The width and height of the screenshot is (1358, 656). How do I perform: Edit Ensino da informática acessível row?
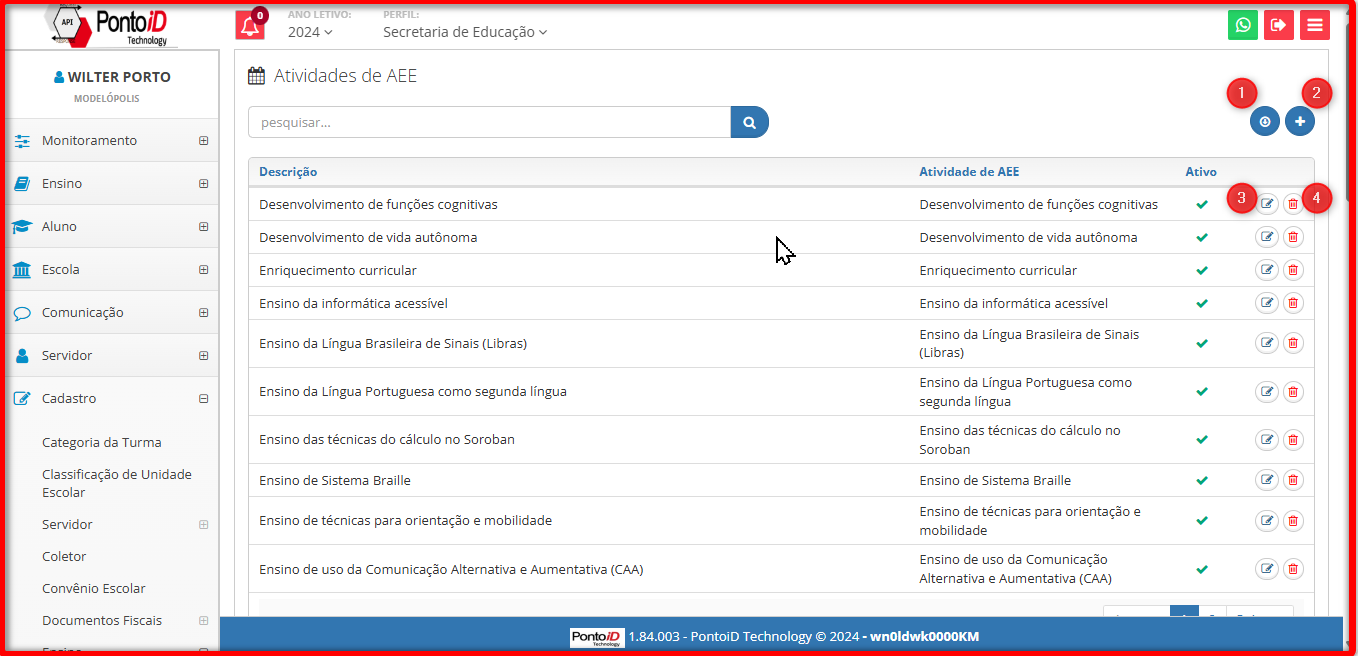(x=1267, y=303)
